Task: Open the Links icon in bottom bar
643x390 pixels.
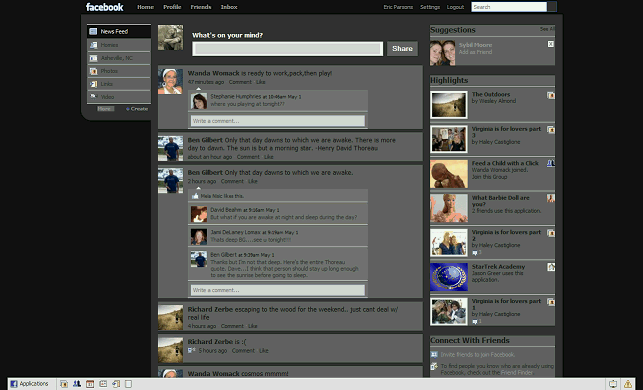Action: click(x=116, y=384)
